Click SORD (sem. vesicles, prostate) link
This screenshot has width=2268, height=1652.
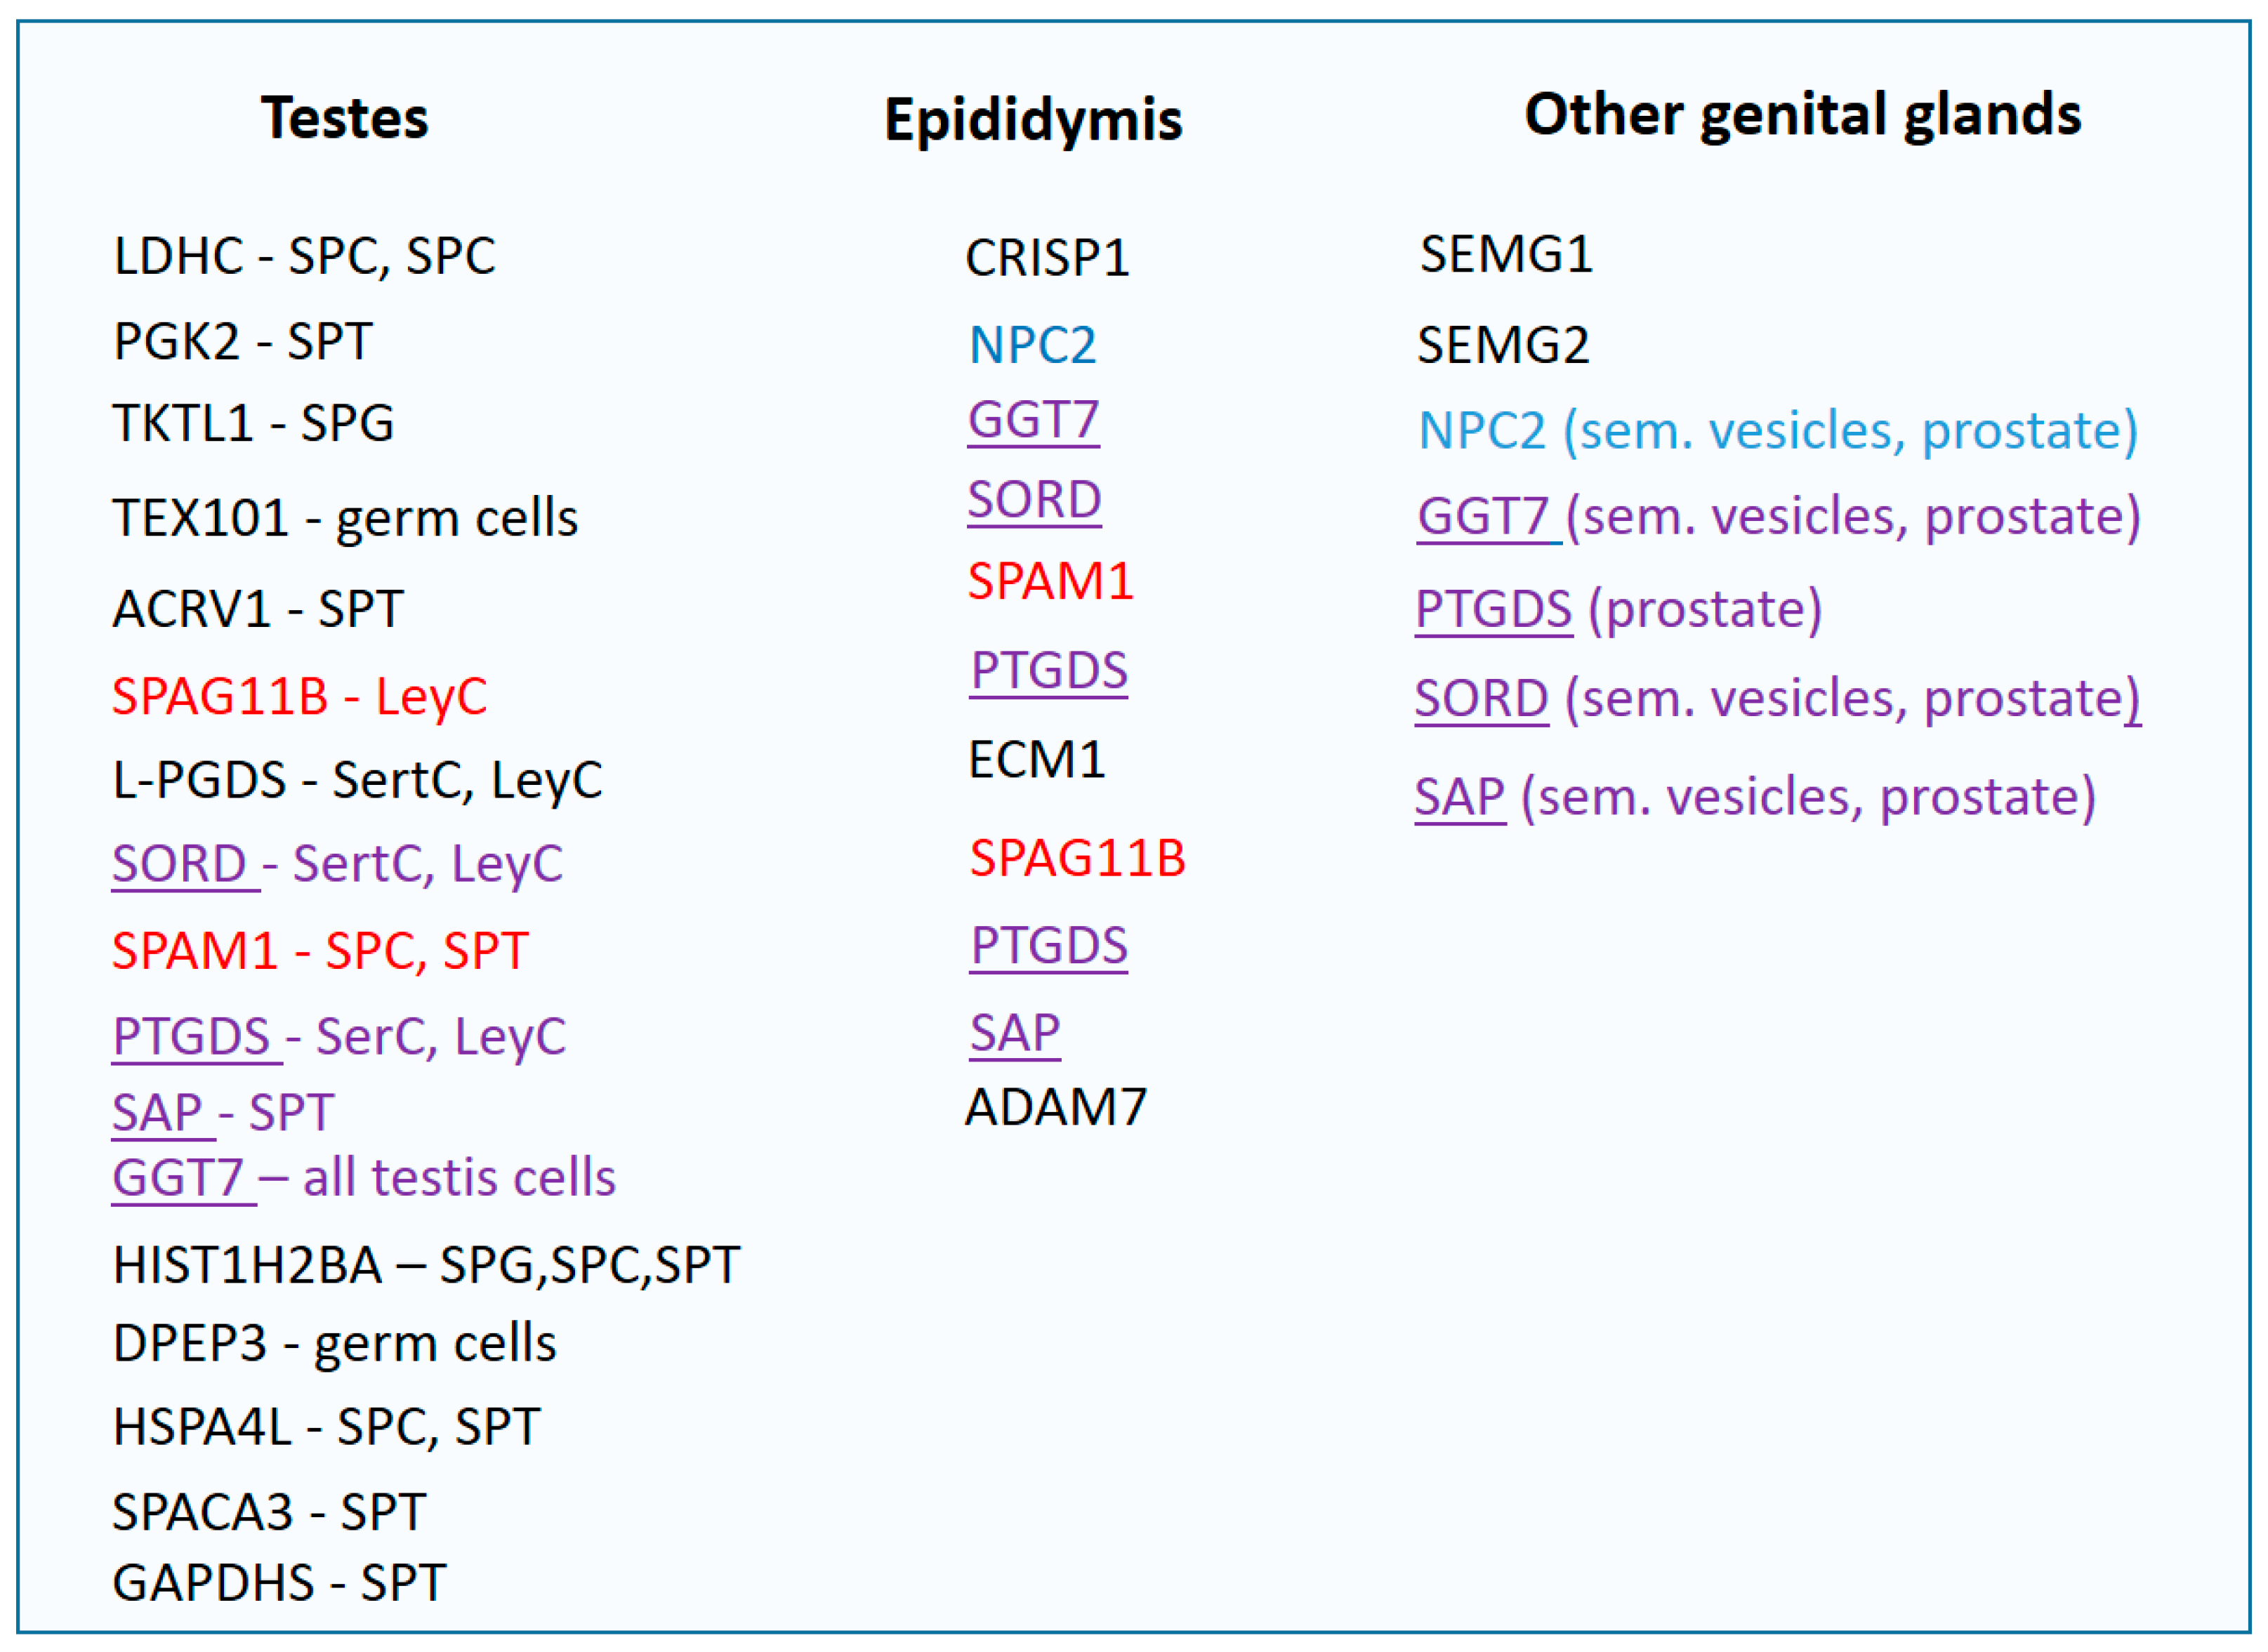[1481, 698]
